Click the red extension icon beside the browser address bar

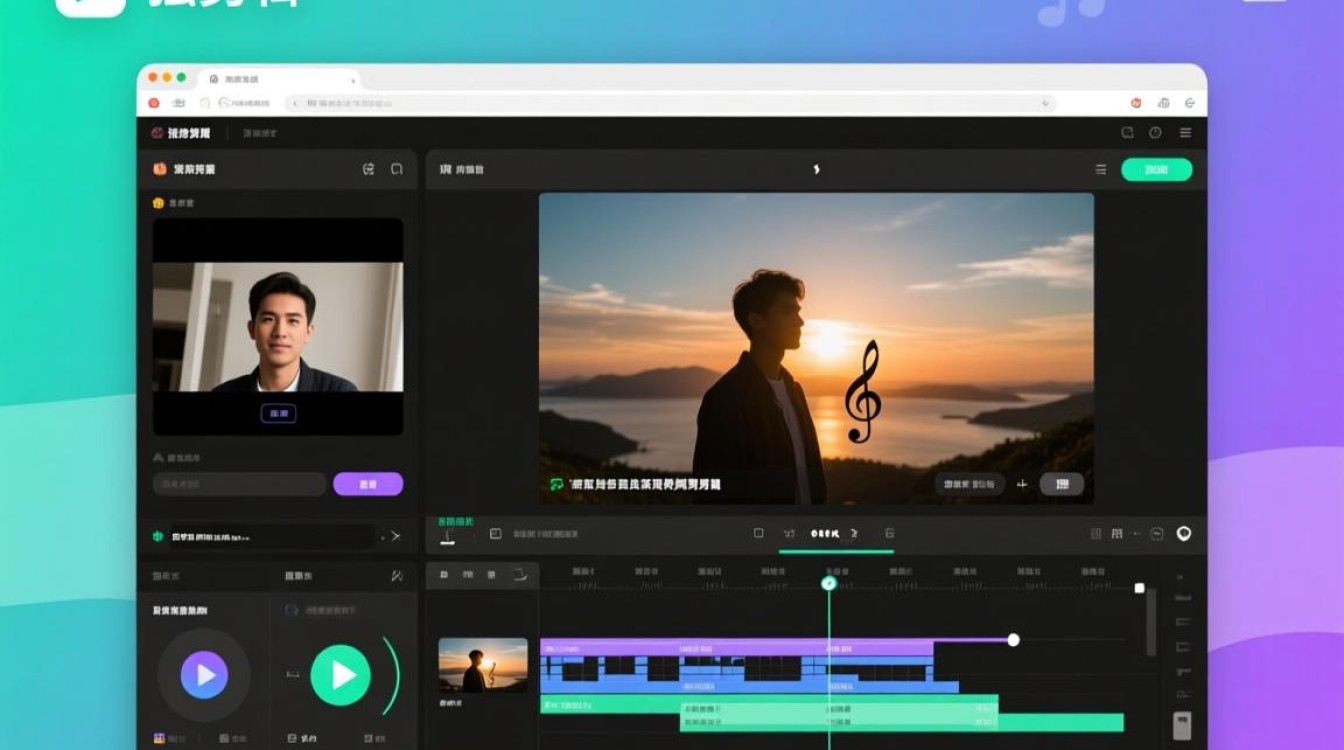1136,103
